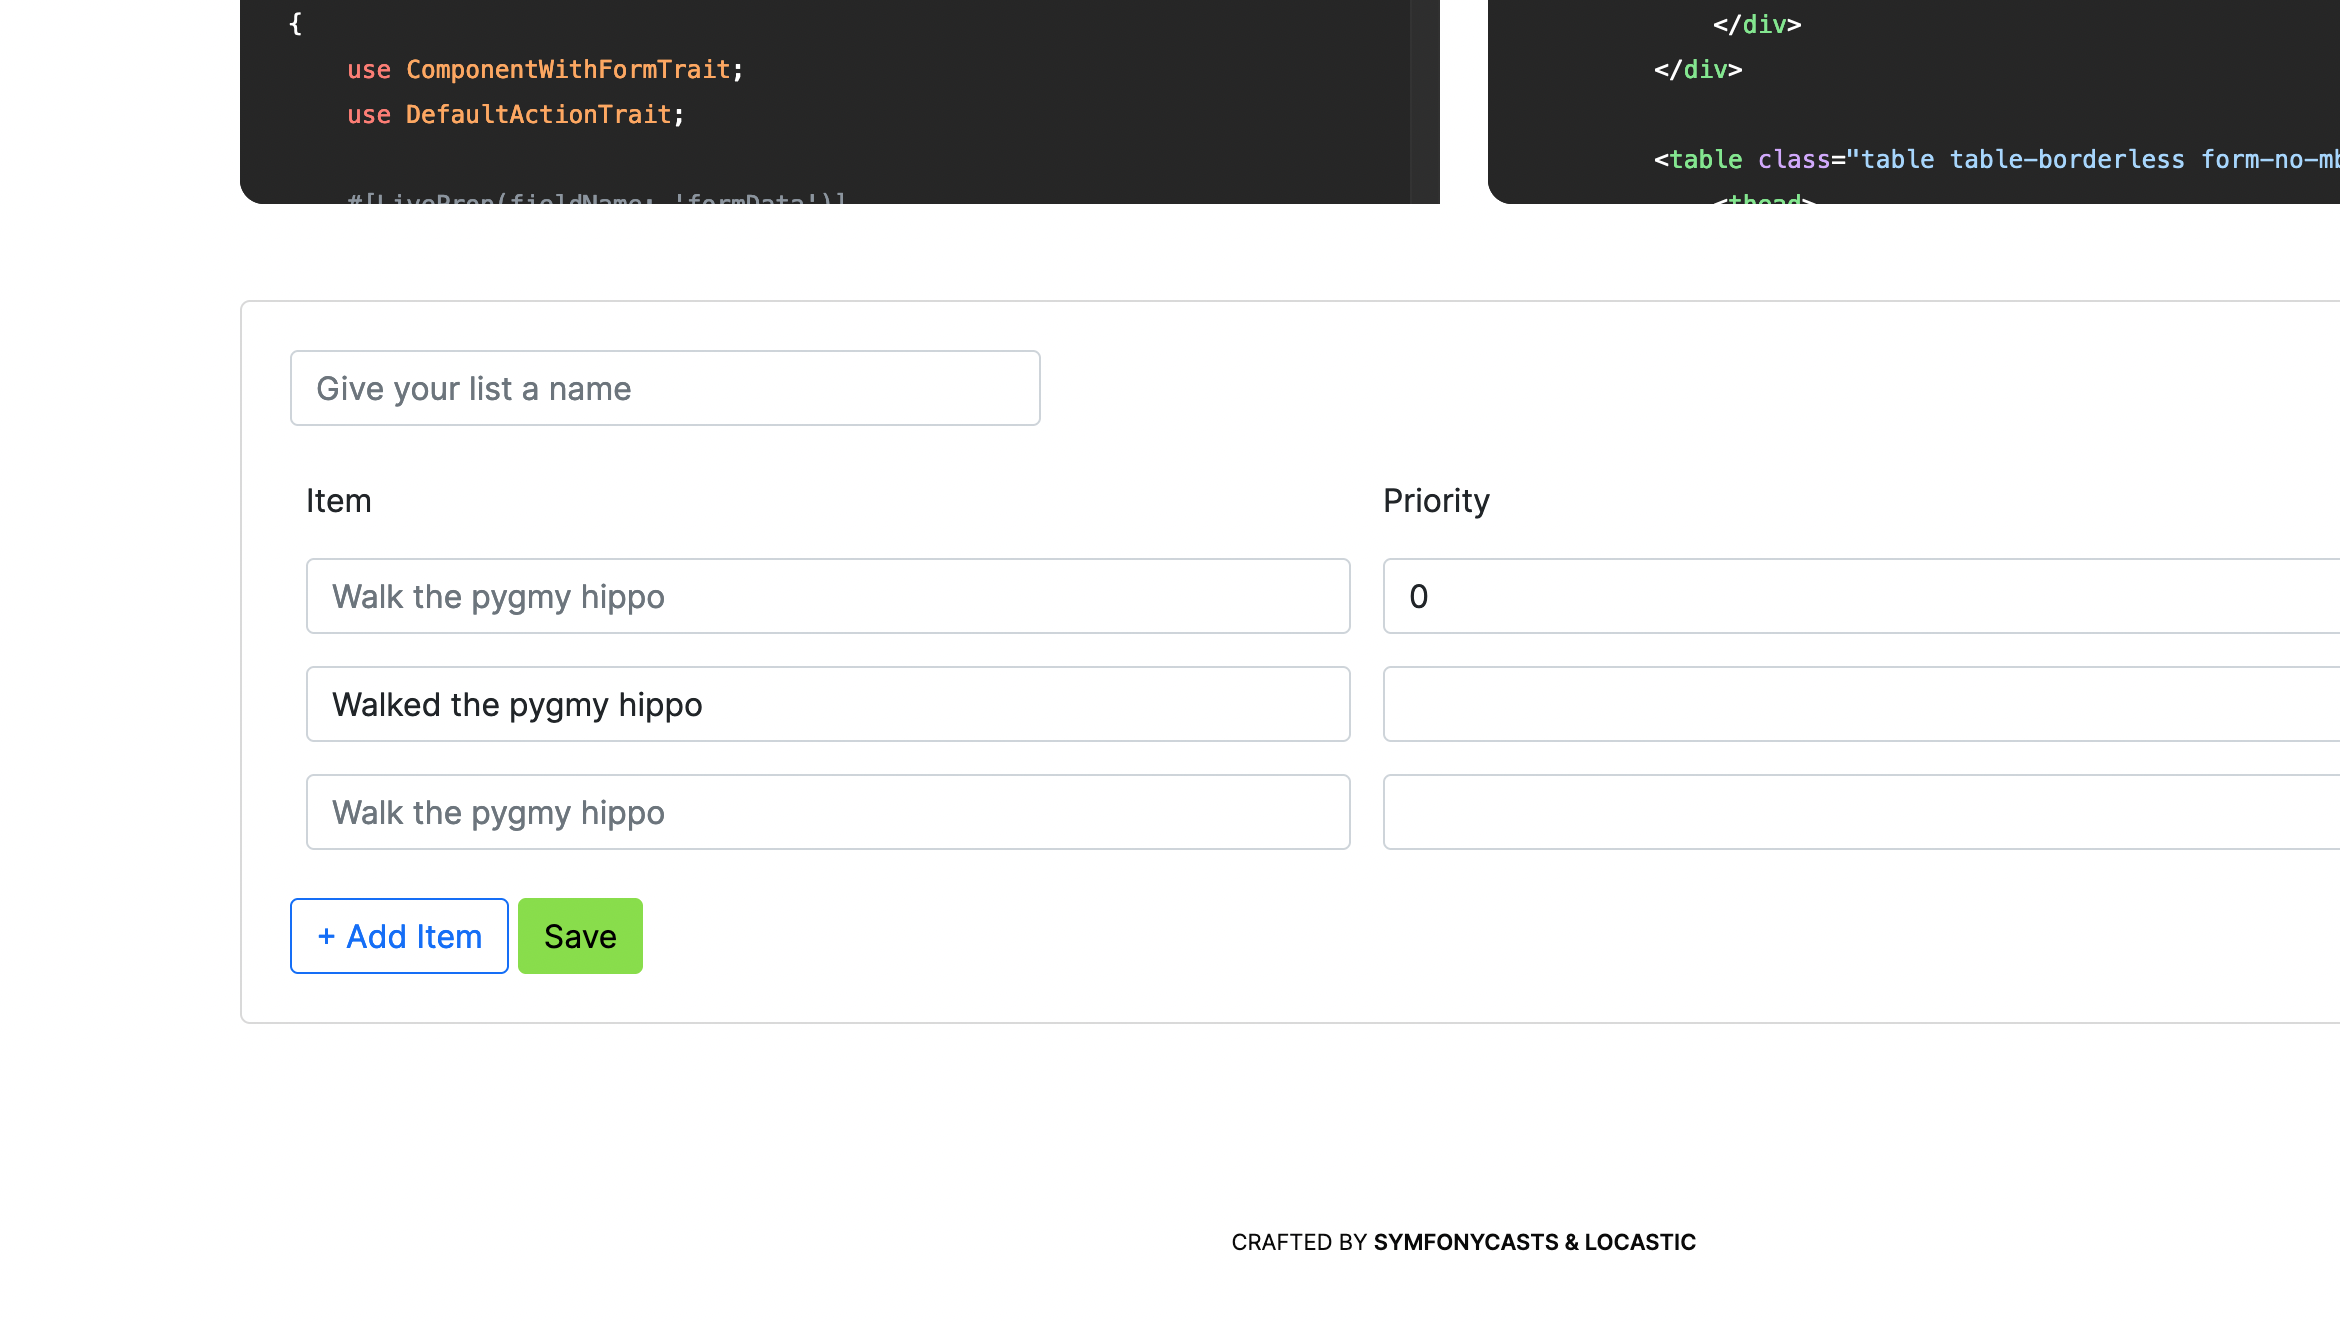
Task: Focus the second row priority field
Action: pyautogui.click(x=1860, y=704)
